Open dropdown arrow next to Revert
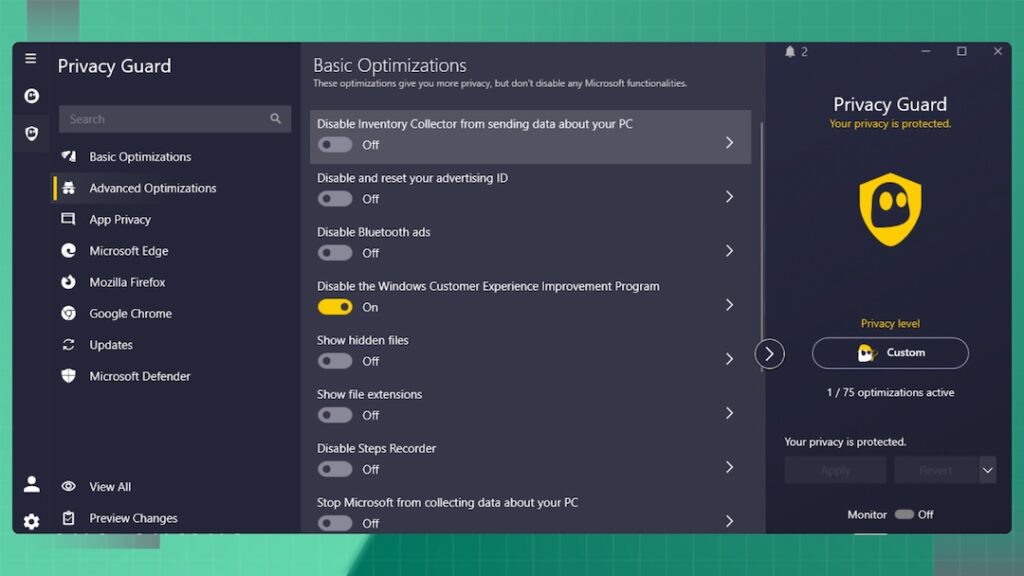The image size is (1024, 576). point(987,470)
